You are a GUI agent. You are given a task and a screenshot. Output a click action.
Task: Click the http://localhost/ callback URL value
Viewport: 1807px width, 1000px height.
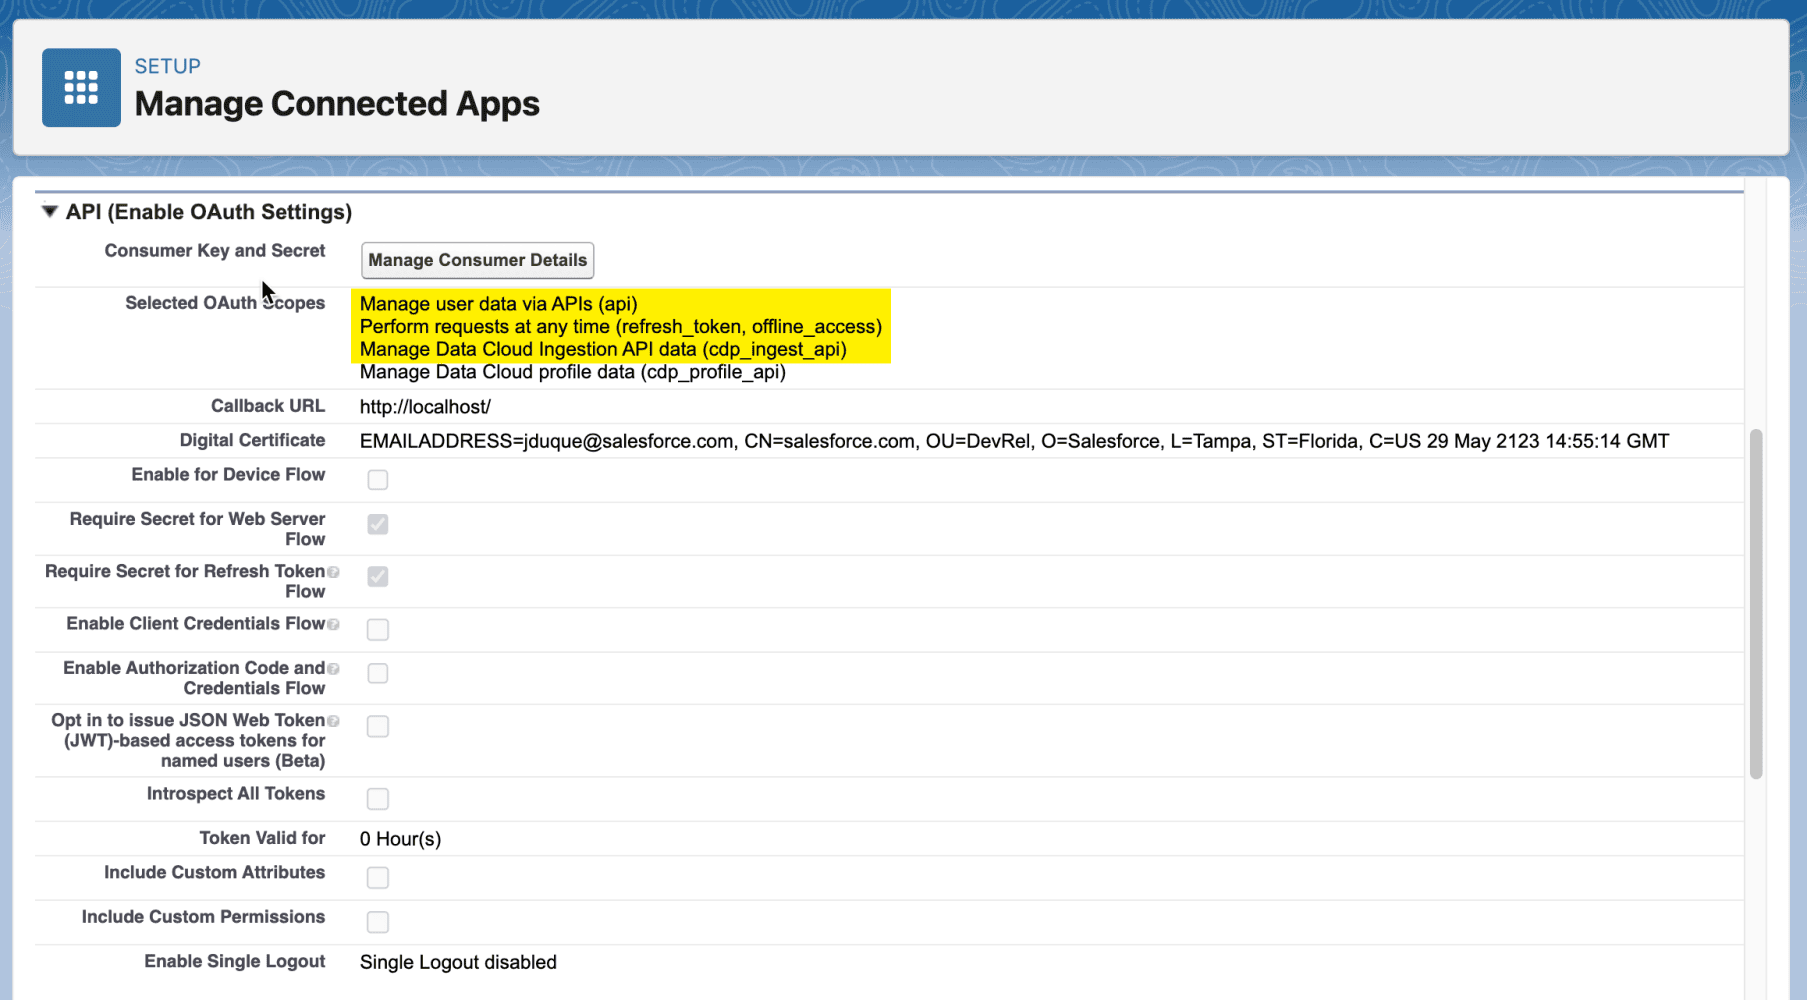pos(425,407)
